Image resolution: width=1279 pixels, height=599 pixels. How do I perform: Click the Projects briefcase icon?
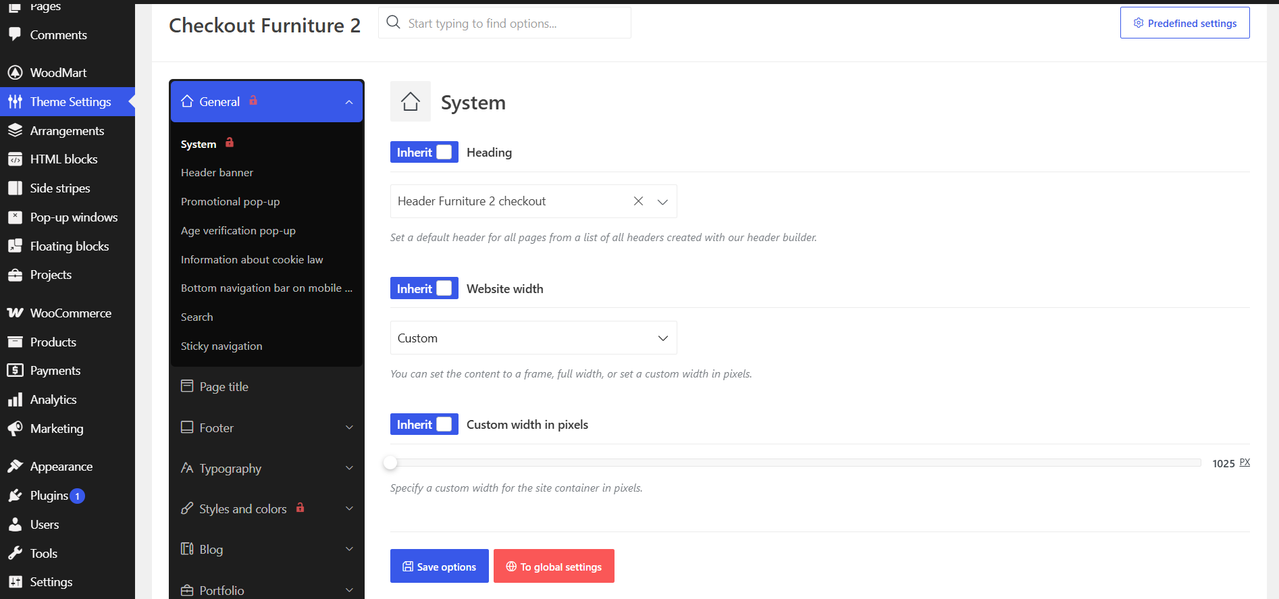click(x=15, y=275)
